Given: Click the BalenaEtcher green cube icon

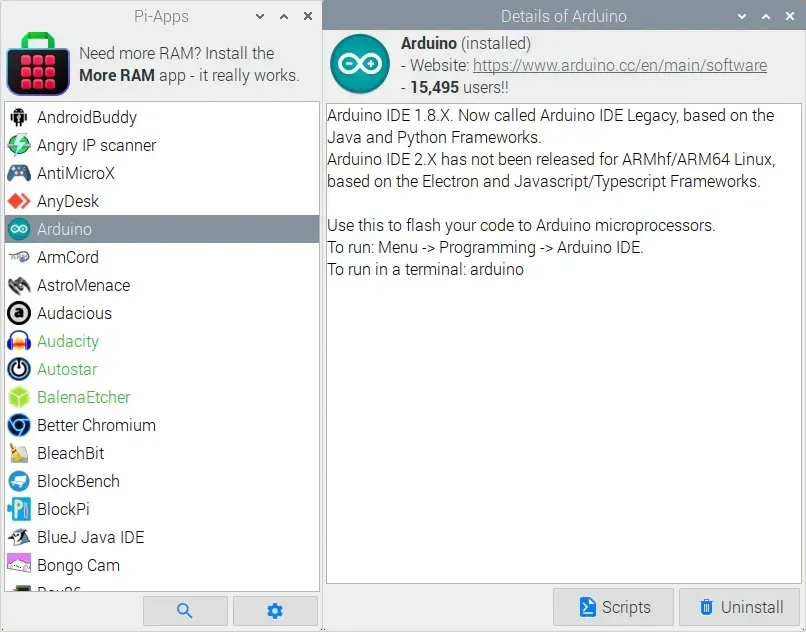Looking at the screenshot, I should pyautogui.click(x=19, y=398).
